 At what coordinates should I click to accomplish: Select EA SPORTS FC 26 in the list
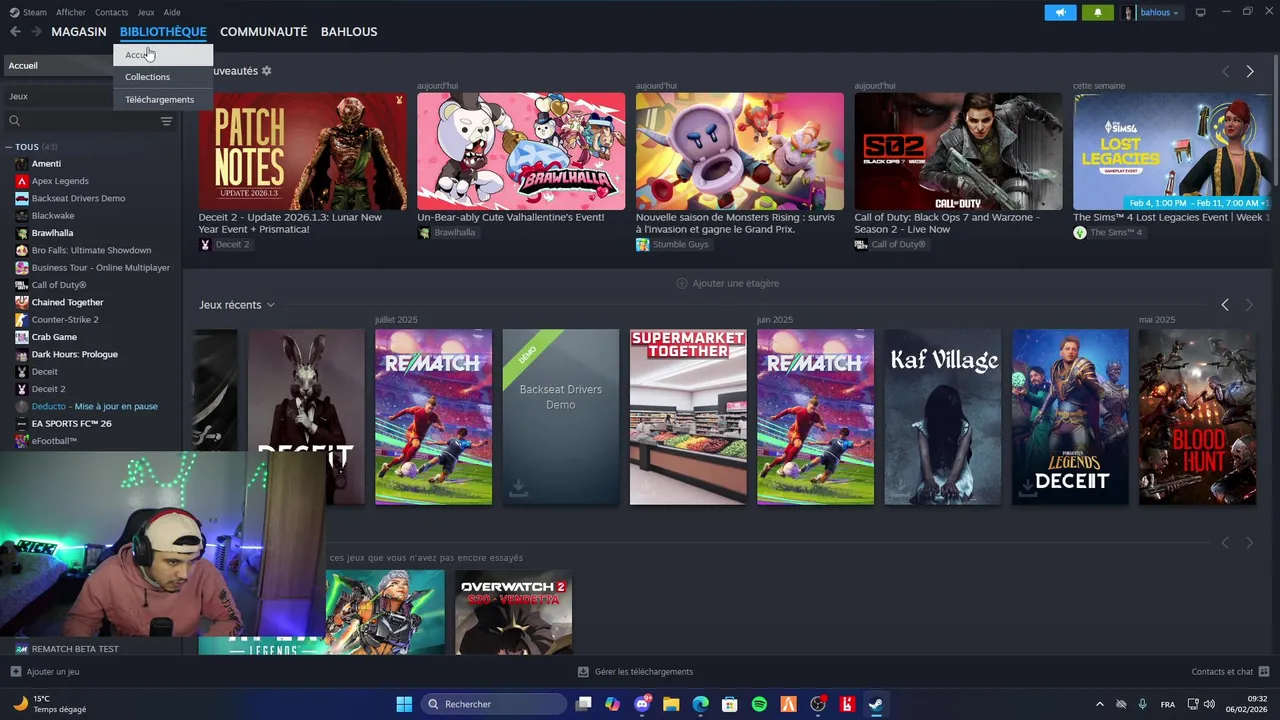[71, 423]
